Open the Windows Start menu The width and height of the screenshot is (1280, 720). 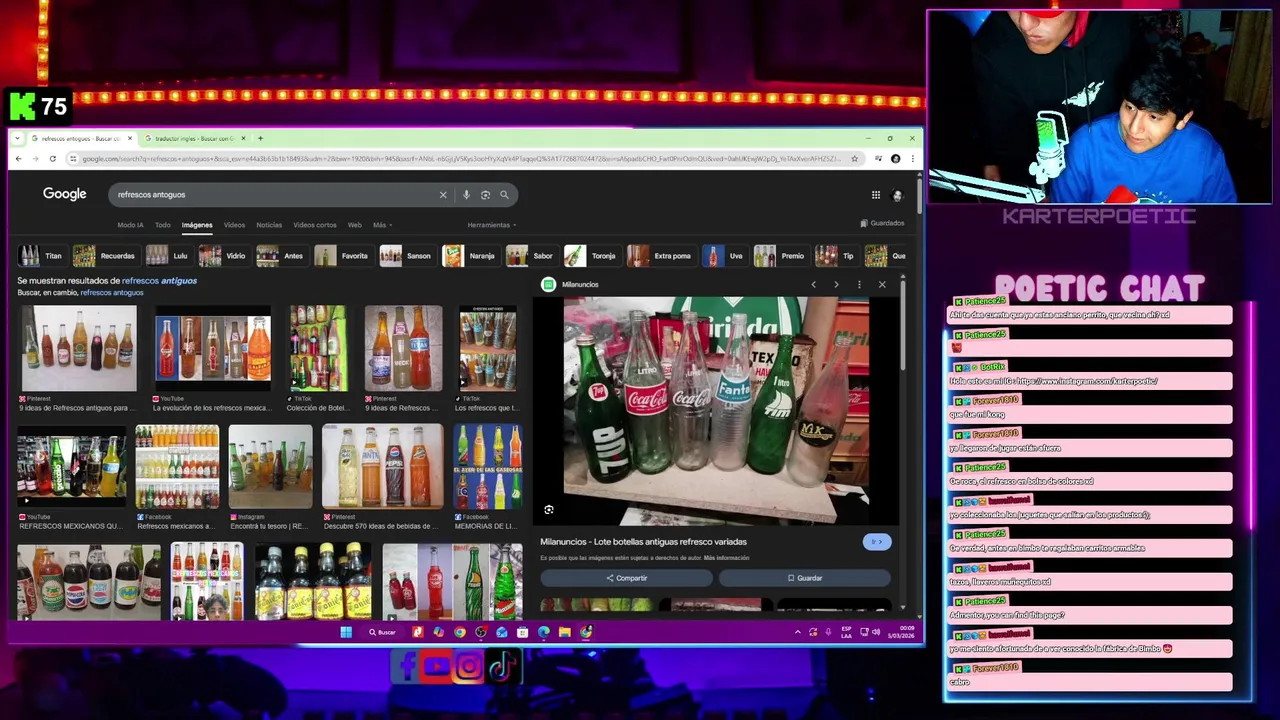coord(346,632)
